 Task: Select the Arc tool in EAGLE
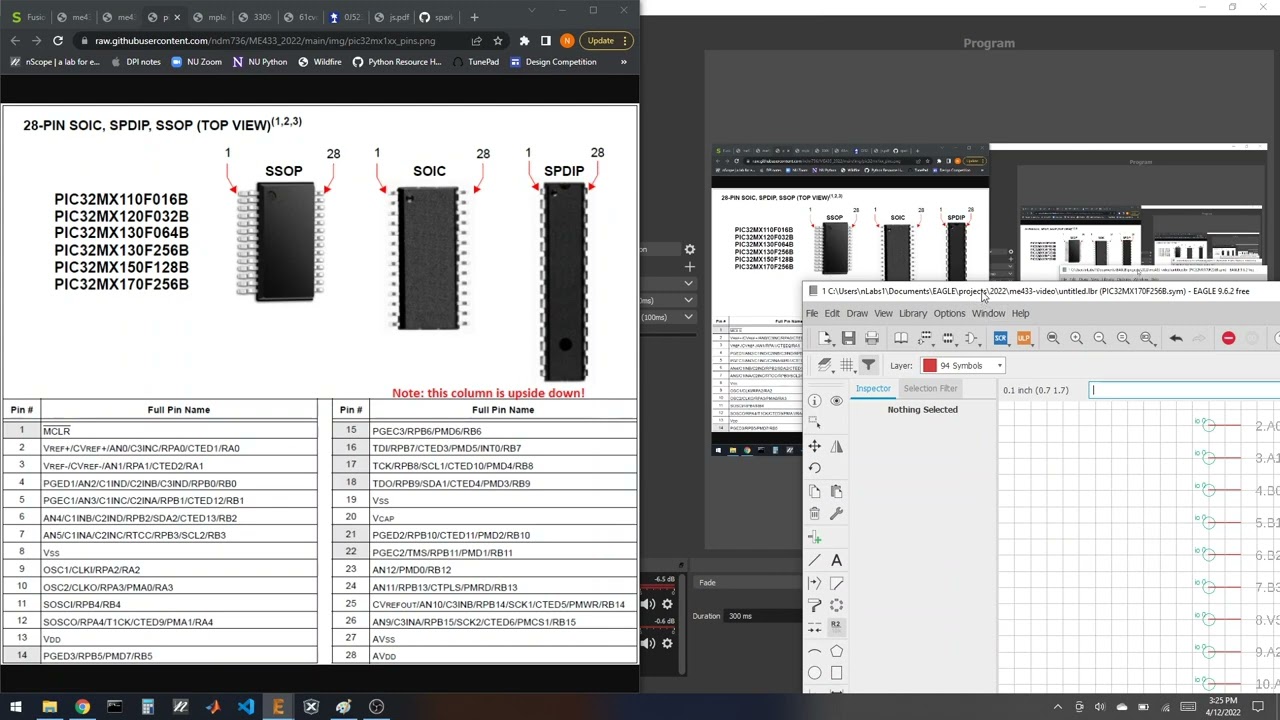click(815, 651)
